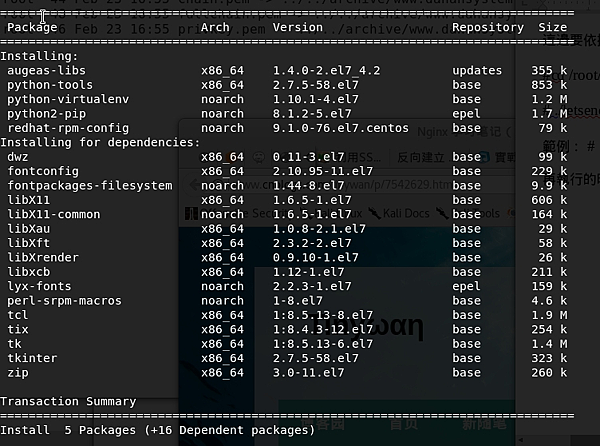Click the Repository column header
Viewport: 600px width, 446px height.
pos(487,28)
